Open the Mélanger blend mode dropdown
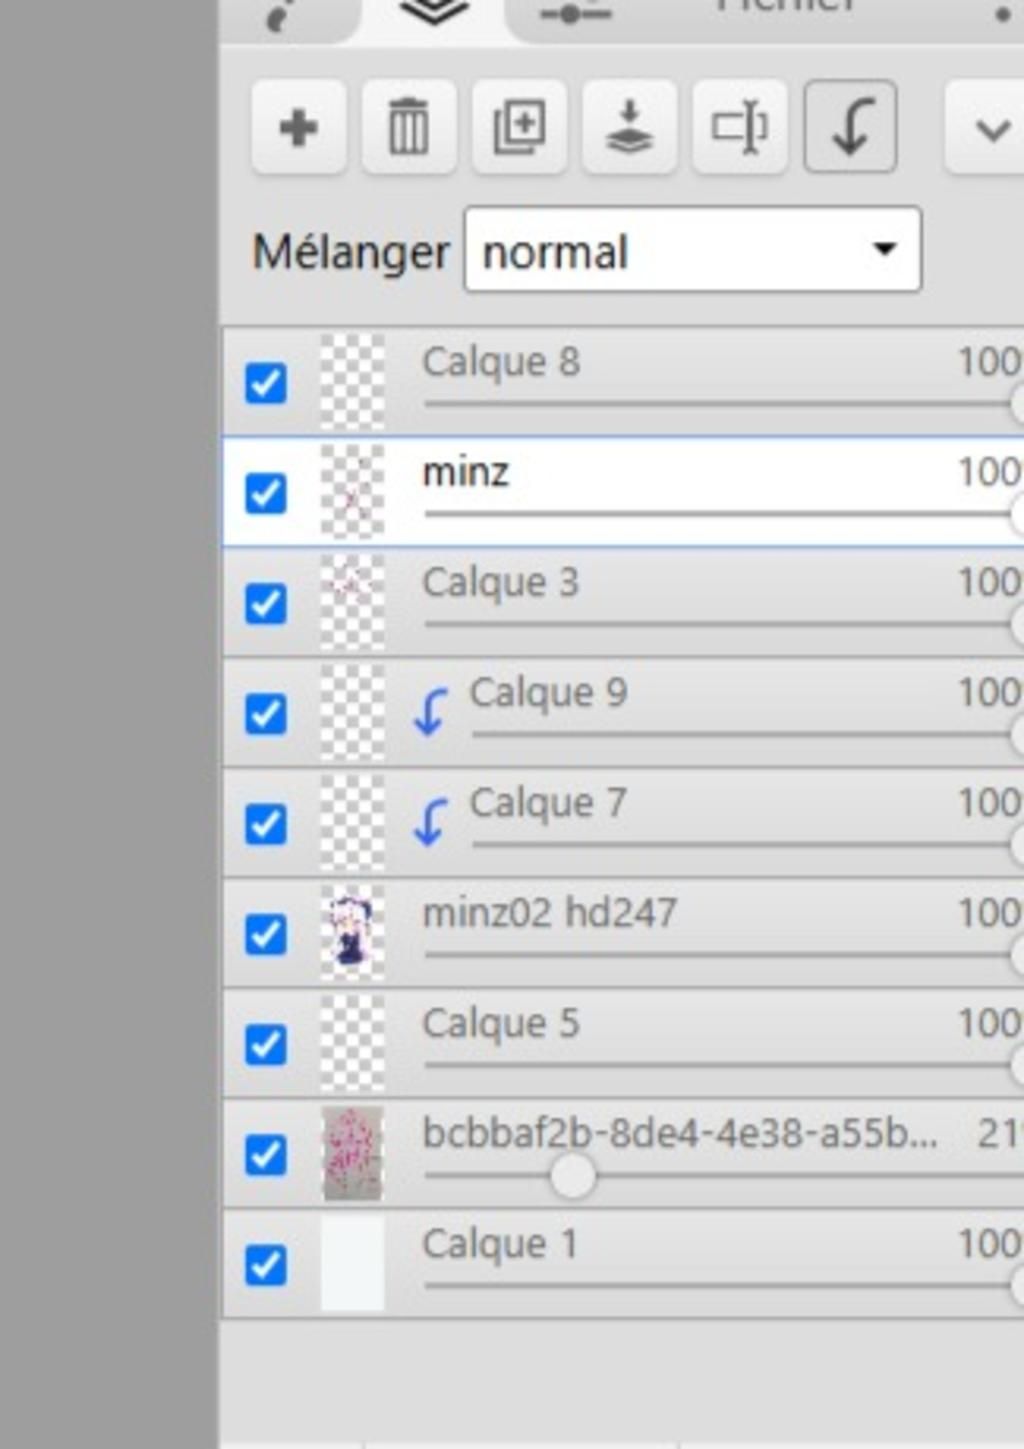Viewport: 1024px width, 1449px height. (692, 250)
